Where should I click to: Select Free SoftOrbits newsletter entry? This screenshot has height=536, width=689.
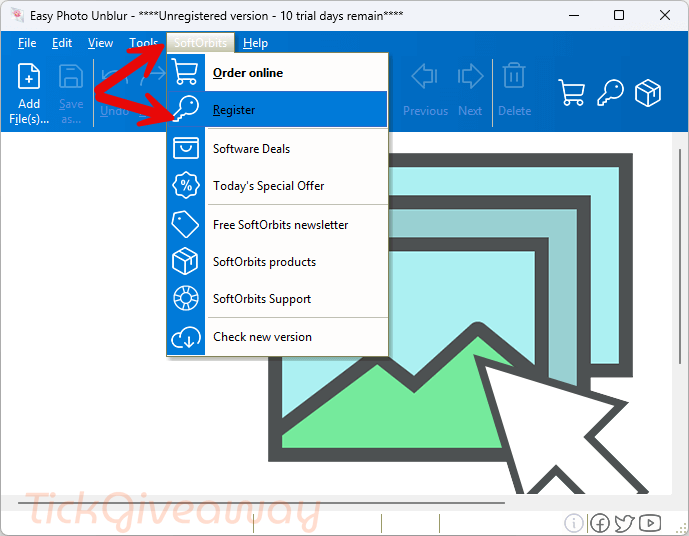[x=277, y=225]
